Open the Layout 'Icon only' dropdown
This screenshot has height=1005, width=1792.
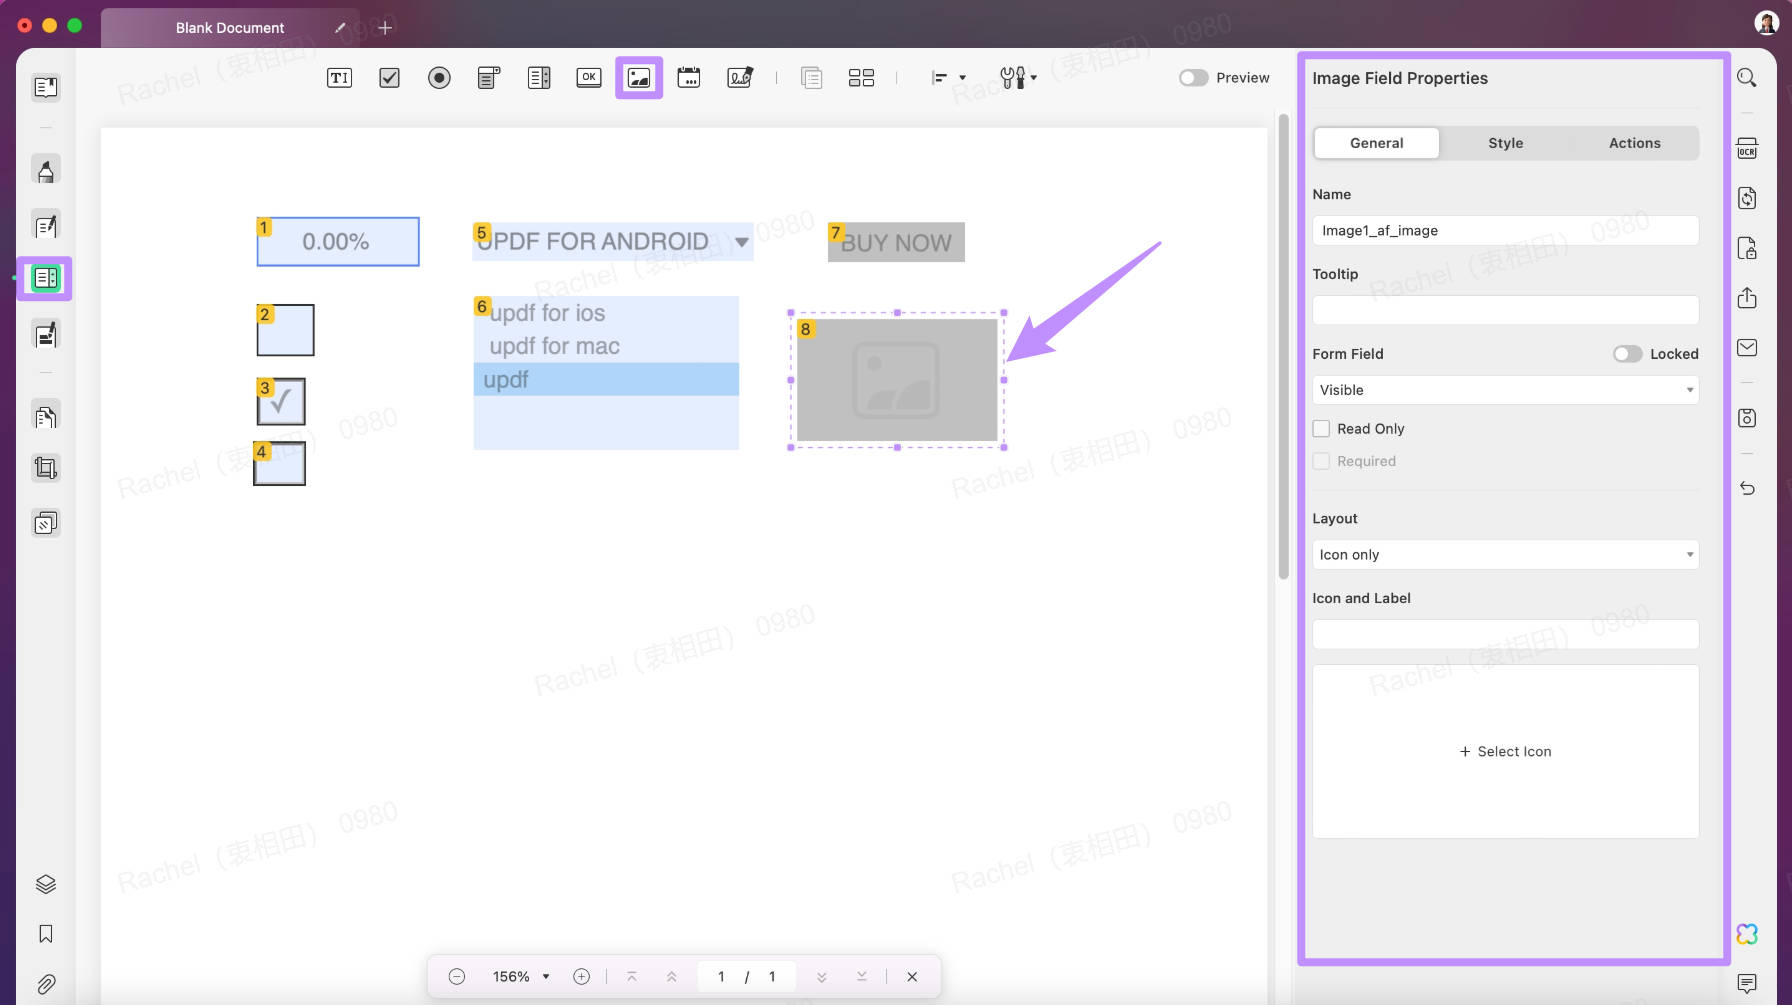[1504, 554]
